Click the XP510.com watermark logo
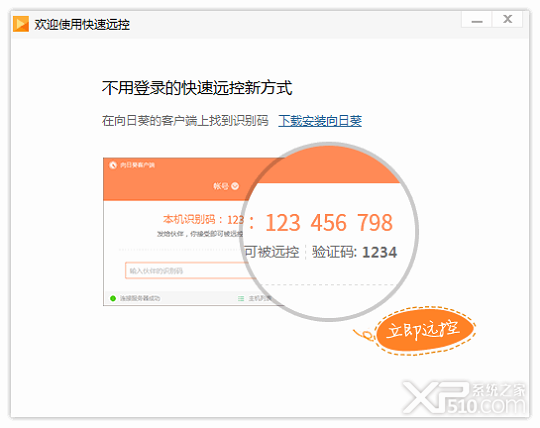The width and height of the screenshot is (540, 428). (x=464, y=398)
